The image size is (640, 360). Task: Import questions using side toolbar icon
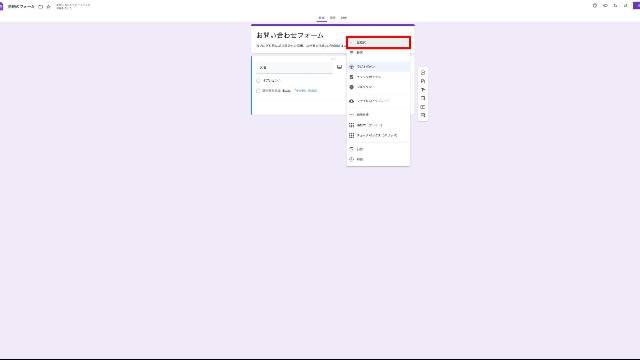click(x=423, y=81)
